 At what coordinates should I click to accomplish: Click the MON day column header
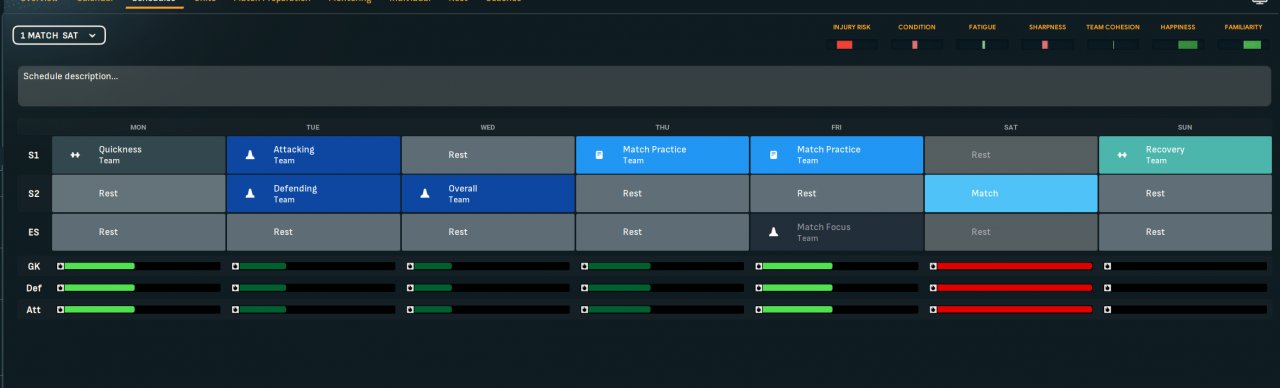138,127
